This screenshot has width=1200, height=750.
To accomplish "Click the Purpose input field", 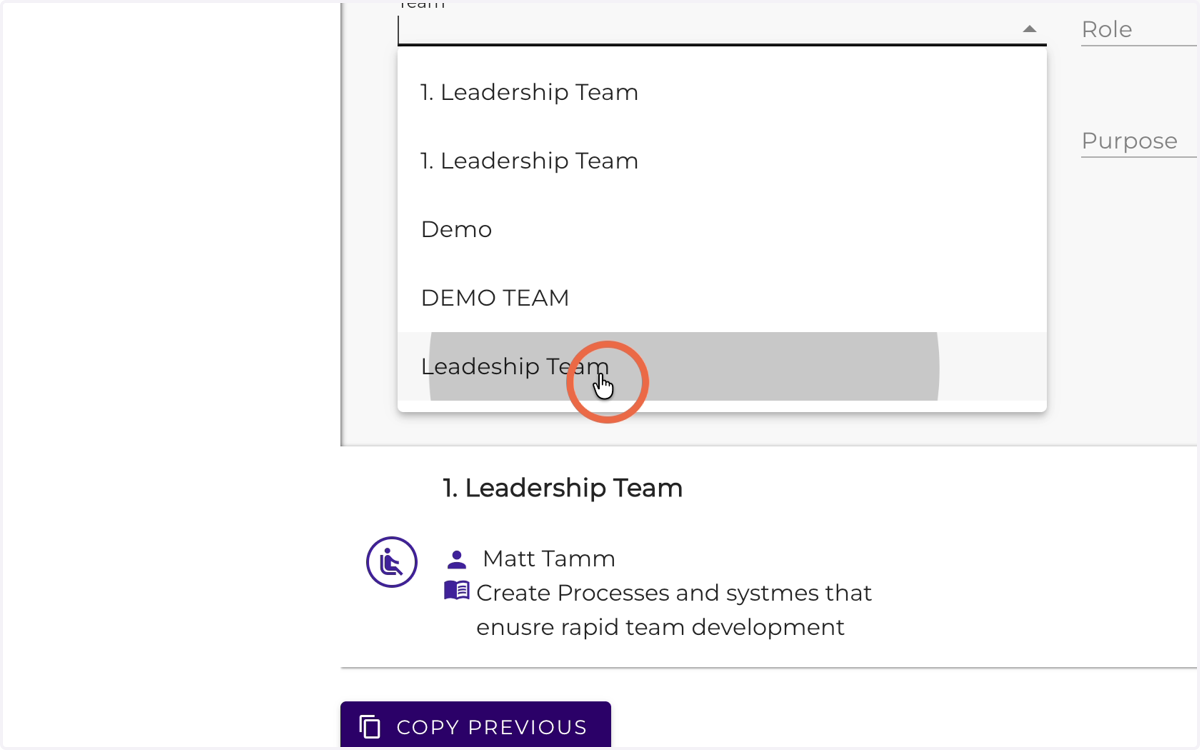I will click(x=1139, y=141).
